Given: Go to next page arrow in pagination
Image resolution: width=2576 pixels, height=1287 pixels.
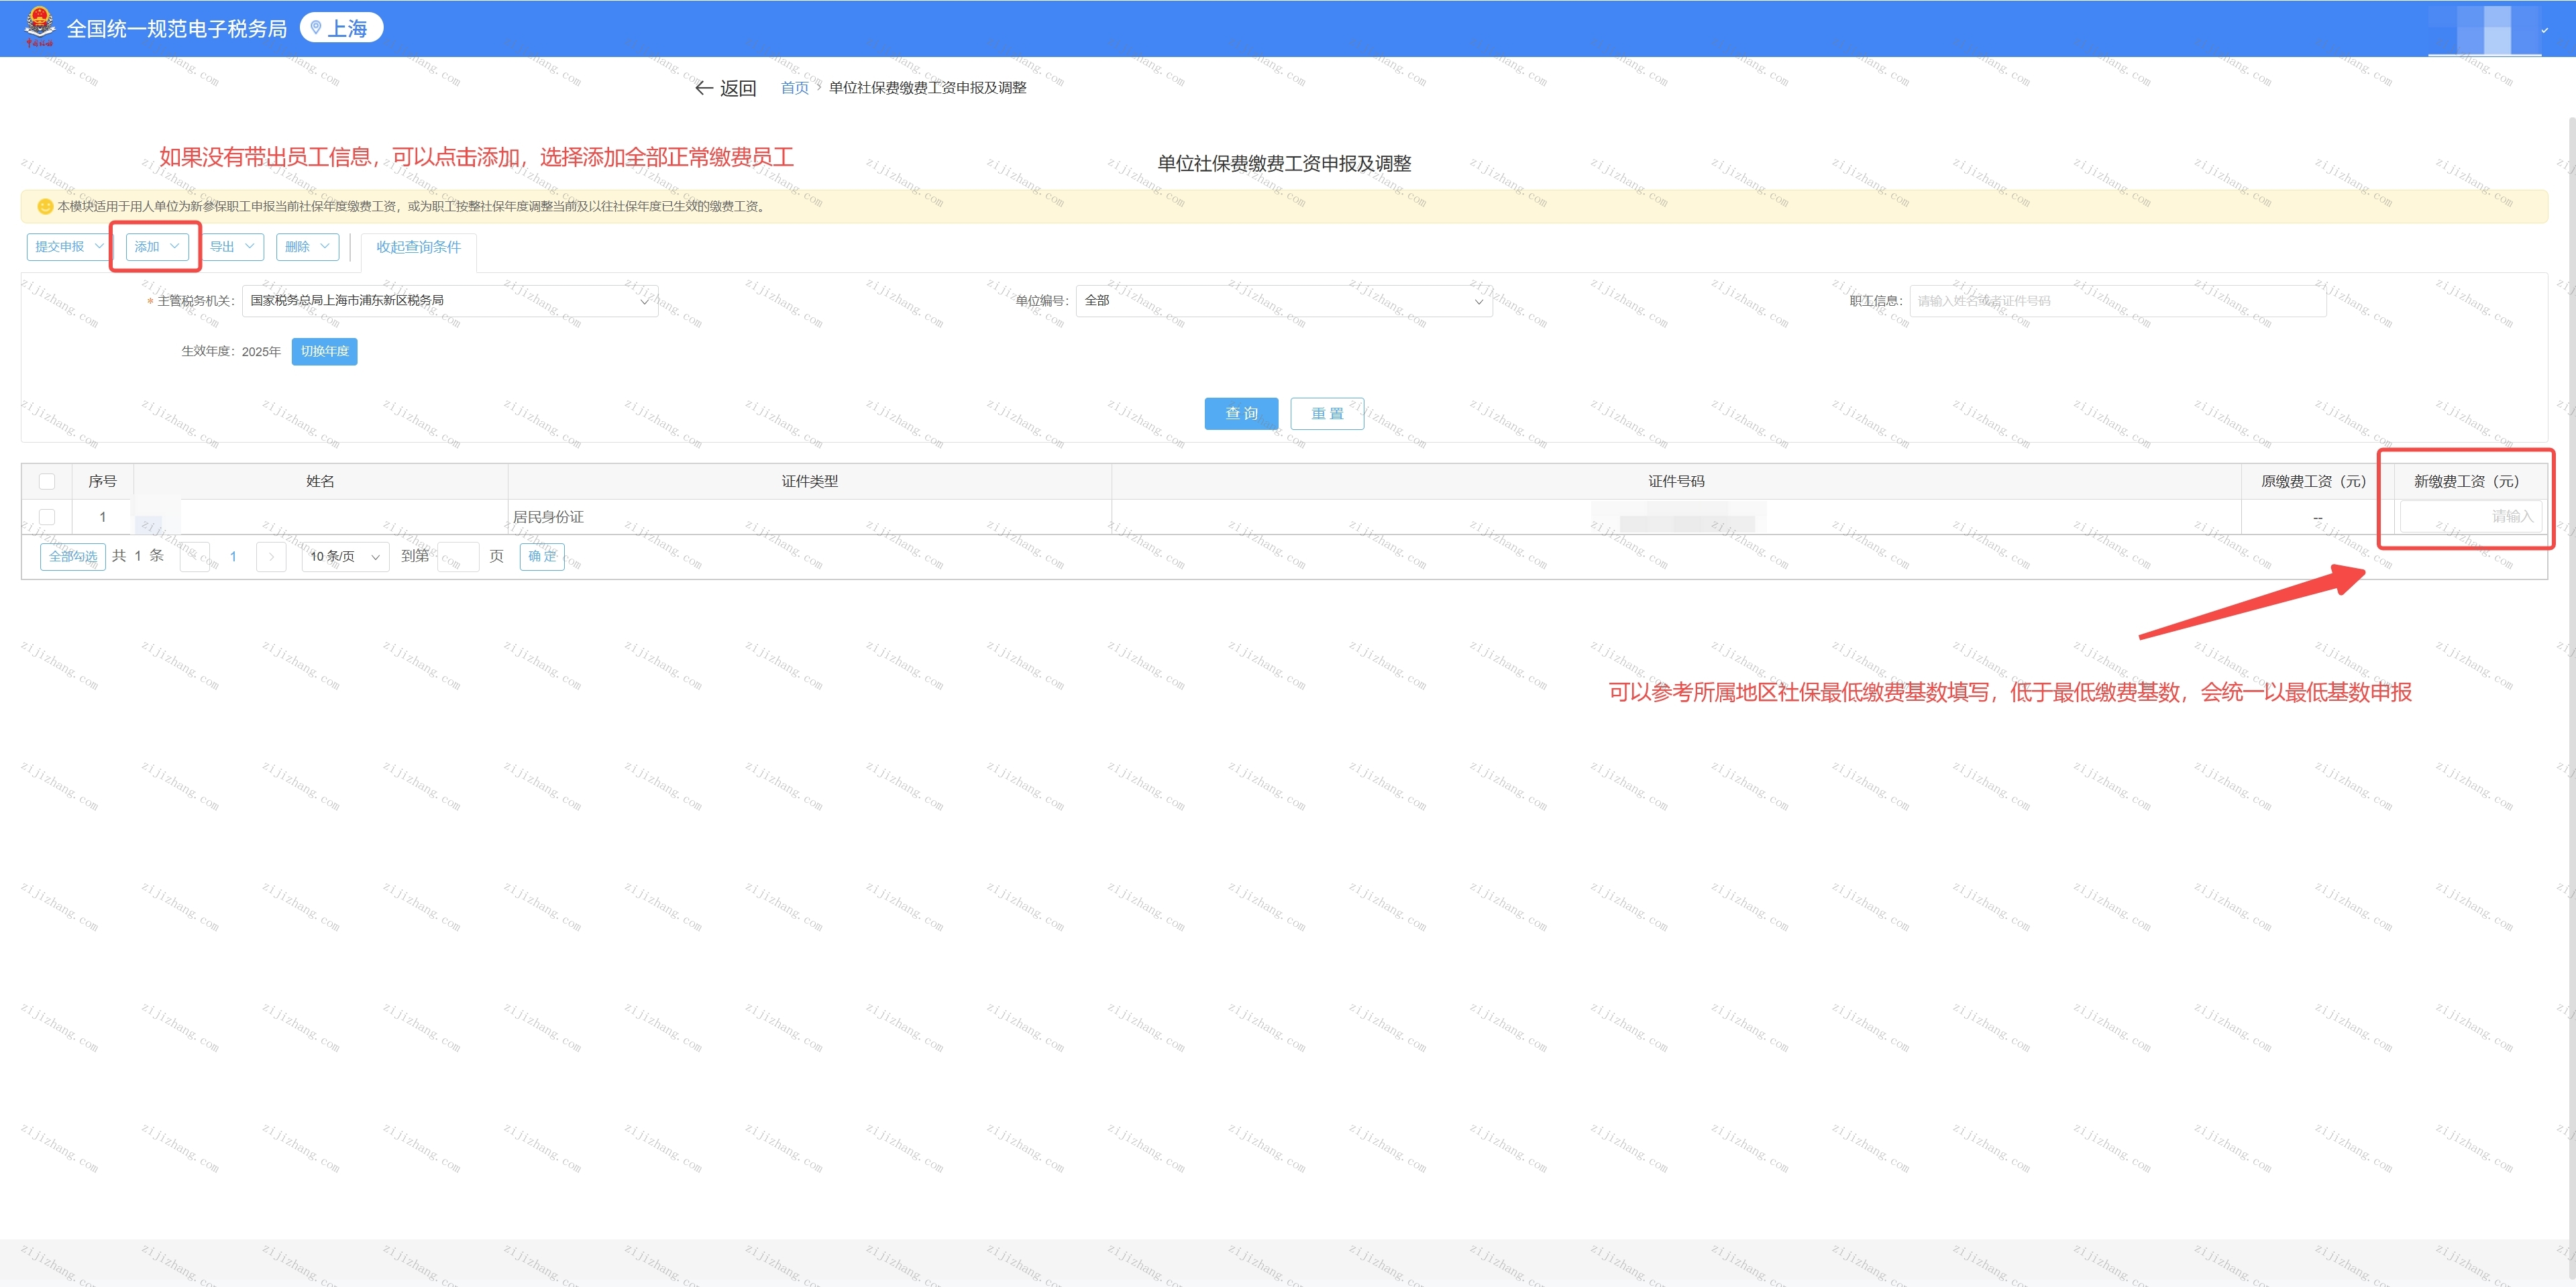Looking at the screenshot, I should (271, 557).
